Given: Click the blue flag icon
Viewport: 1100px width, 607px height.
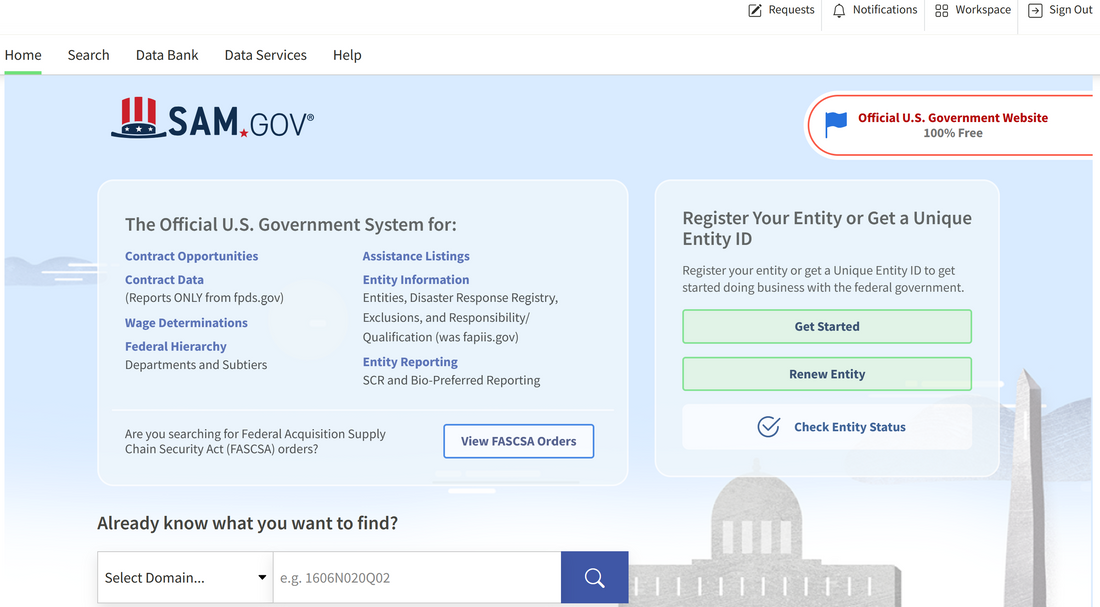Looking at the screenshot, I should pos(836,125).
